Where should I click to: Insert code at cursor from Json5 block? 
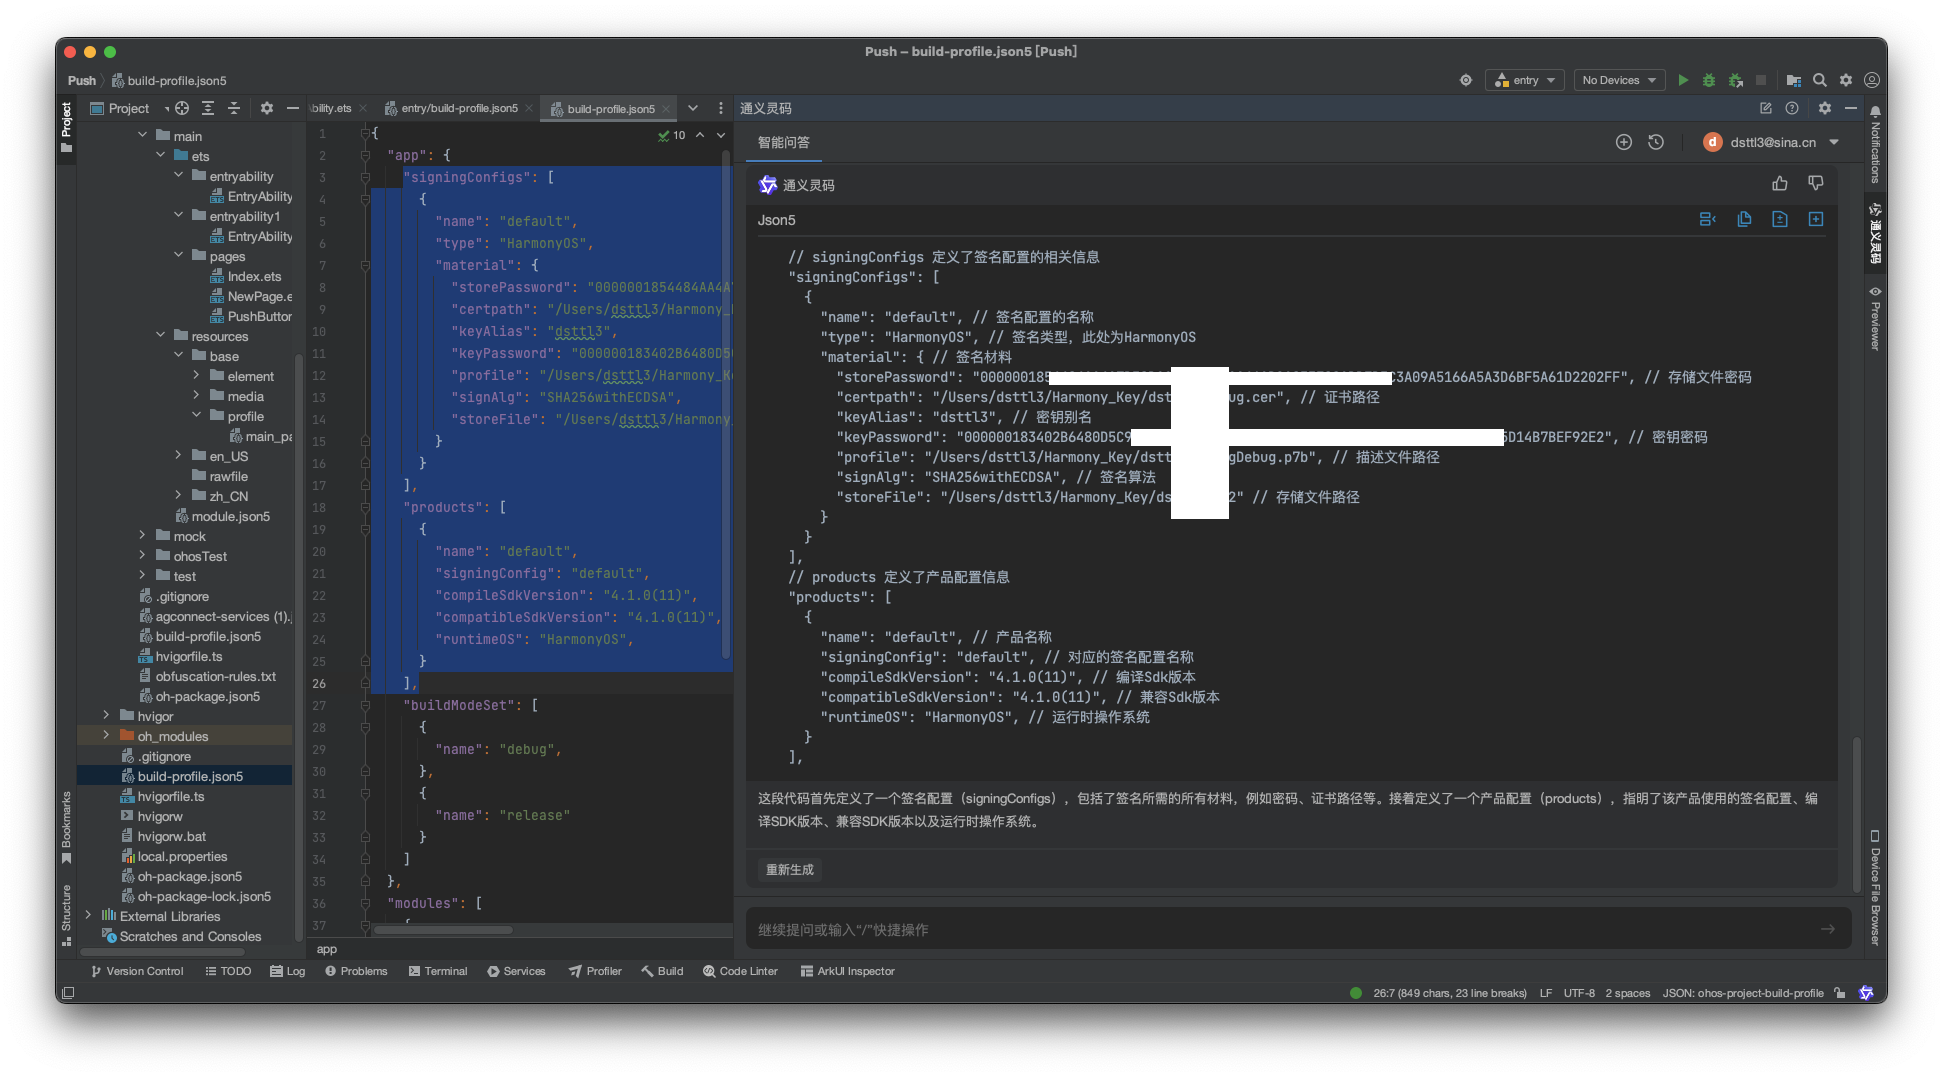click(1708, 219)
